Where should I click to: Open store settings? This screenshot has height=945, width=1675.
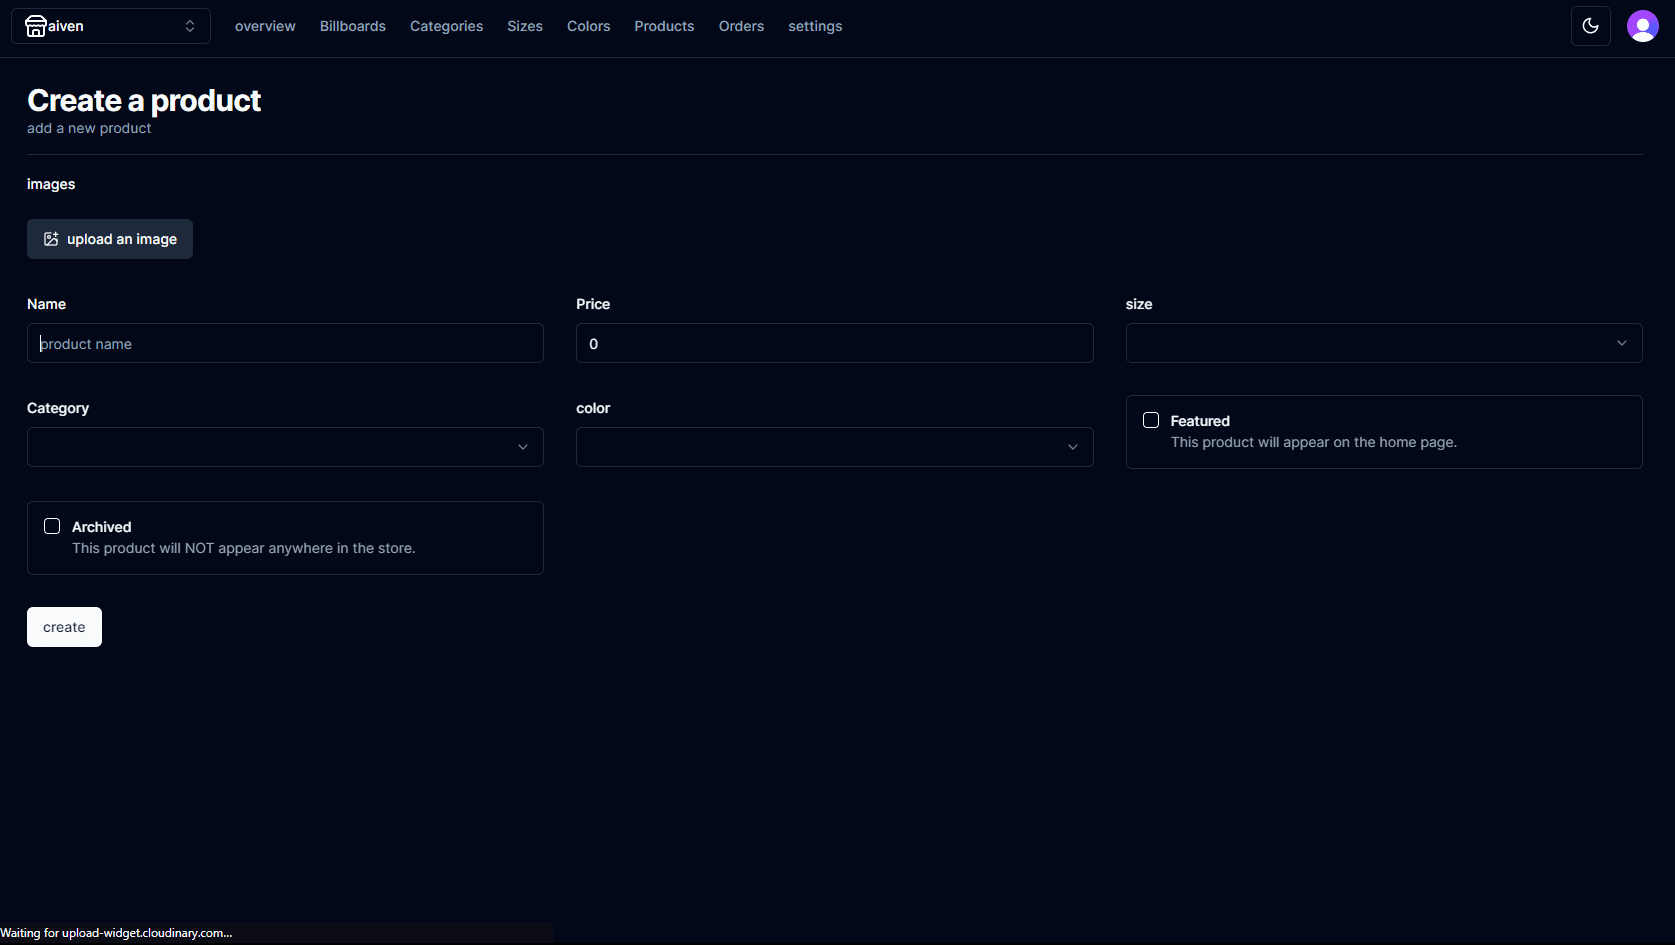[815, 26]
